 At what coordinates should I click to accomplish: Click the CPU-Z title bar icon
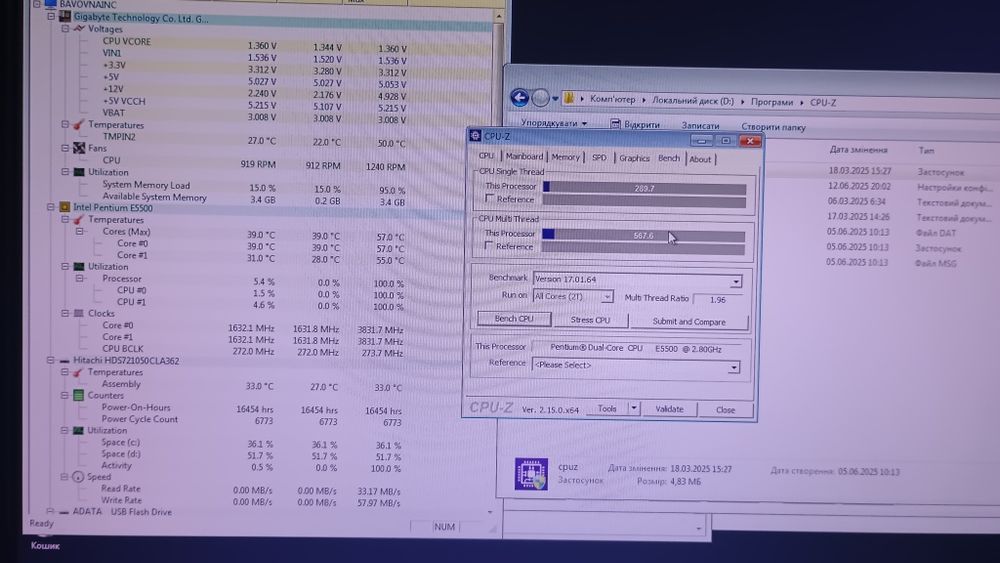tap(475, 135)
